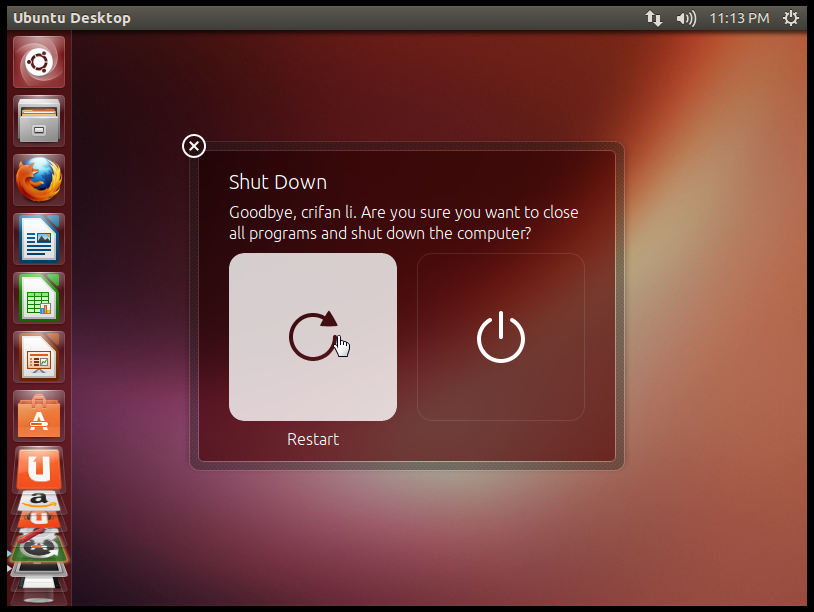Open the Files file manager in launcher
This screenshot has height=612, width=814.
tap(39, 121)
